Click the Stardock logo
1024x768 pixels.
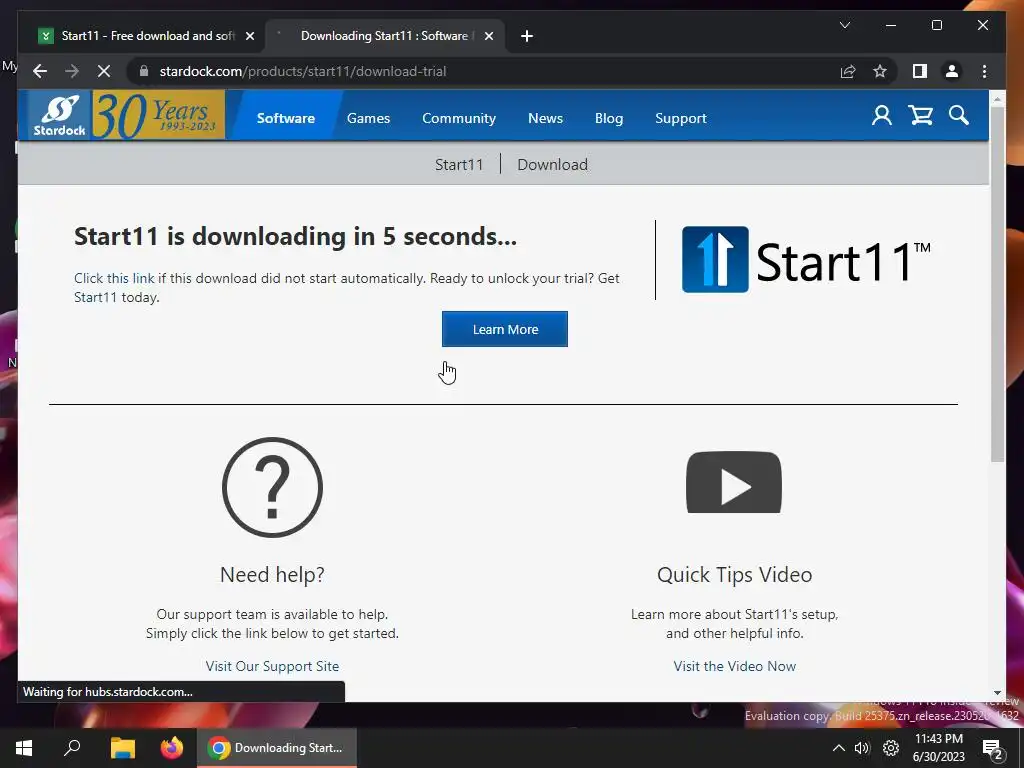click(x=59, y=115)
